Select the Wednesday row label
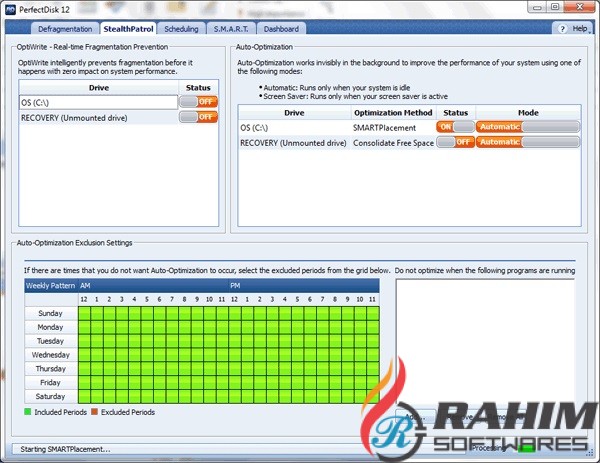Screen dimensions: 600x463 click(51, 355)
